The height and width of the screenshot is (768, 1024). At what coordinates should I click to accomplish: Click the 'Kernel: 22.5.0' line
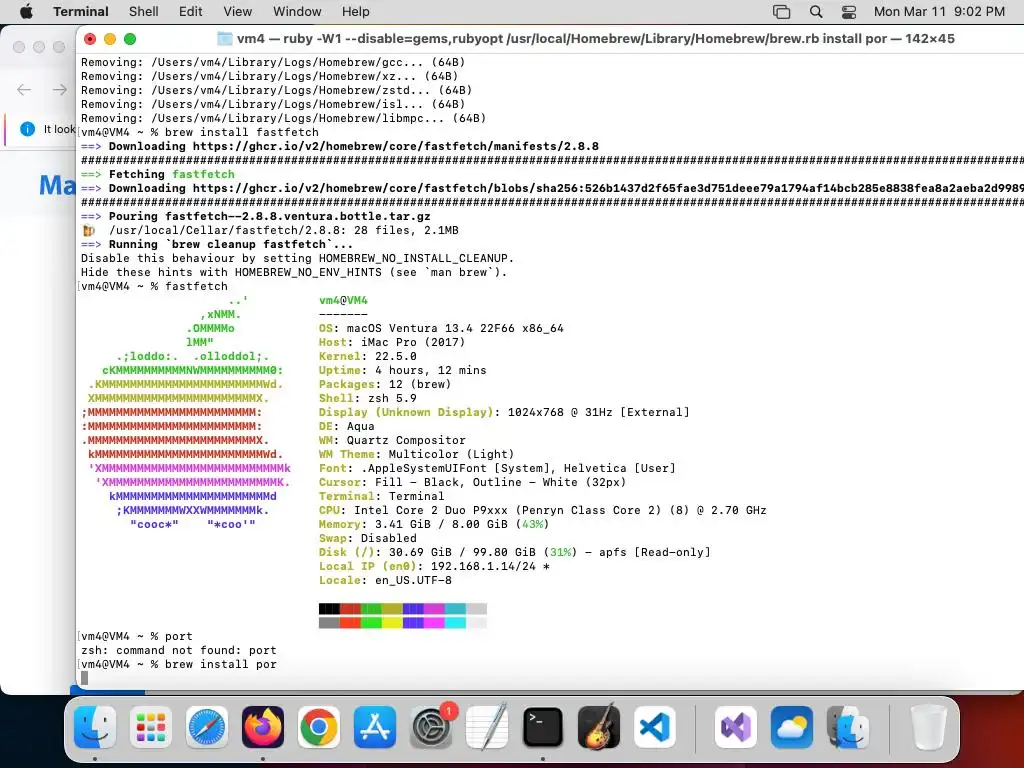tap(368, 357)
